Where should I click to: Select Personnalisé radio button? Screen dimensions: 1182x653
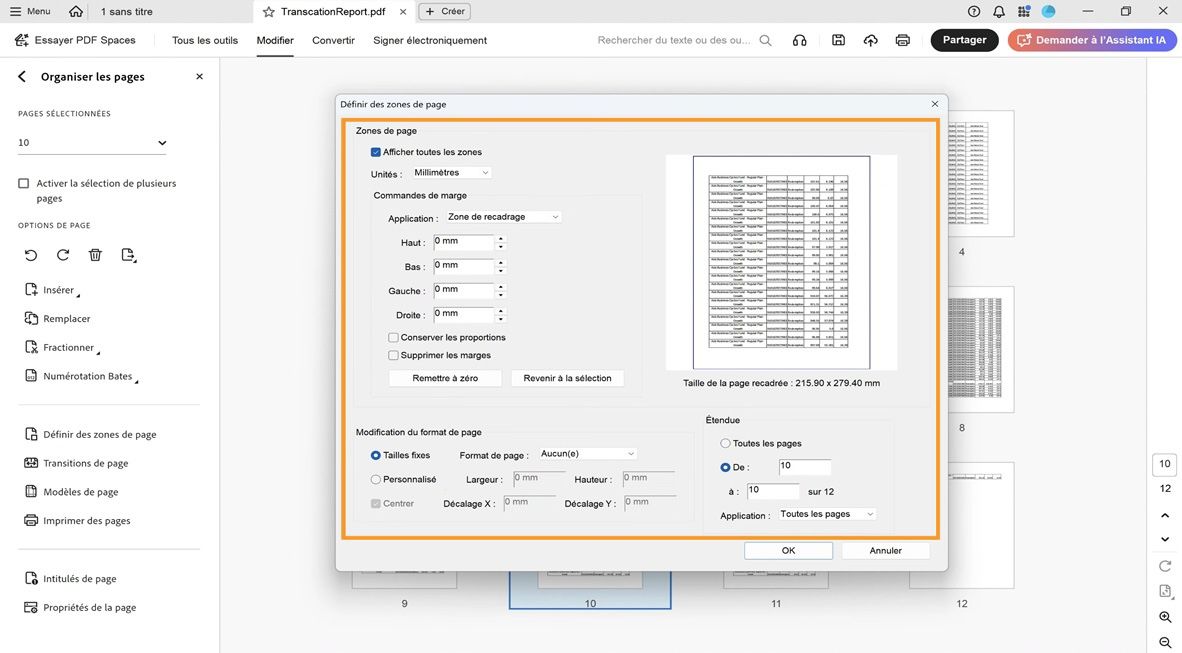[x=375, y=480]
